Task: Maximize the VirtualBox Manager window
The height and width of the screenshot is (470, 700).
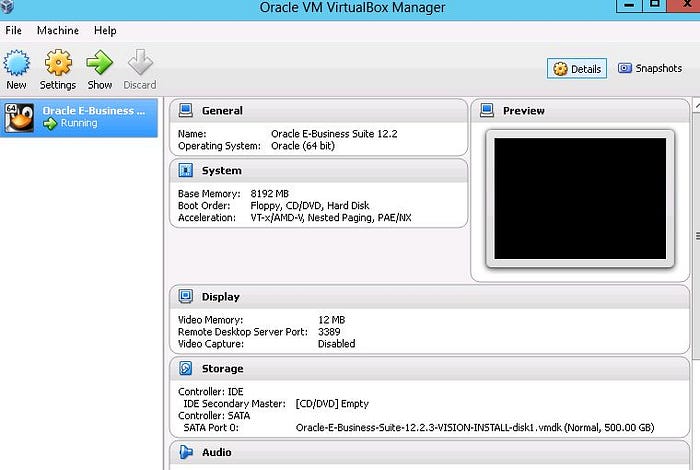Action: [x=654, y=5]
